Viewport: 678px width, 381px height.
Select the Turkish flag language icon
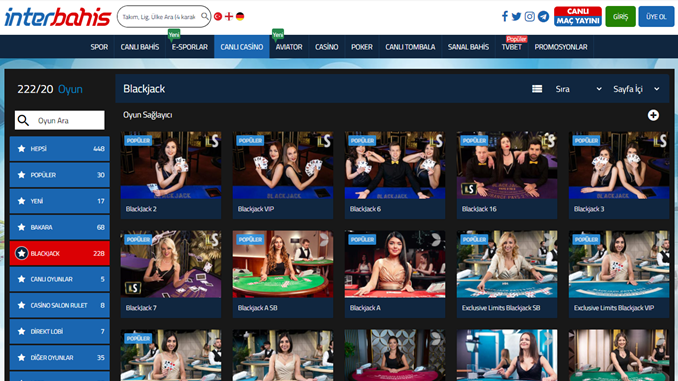pyautogui.click(x=218, y=16)
